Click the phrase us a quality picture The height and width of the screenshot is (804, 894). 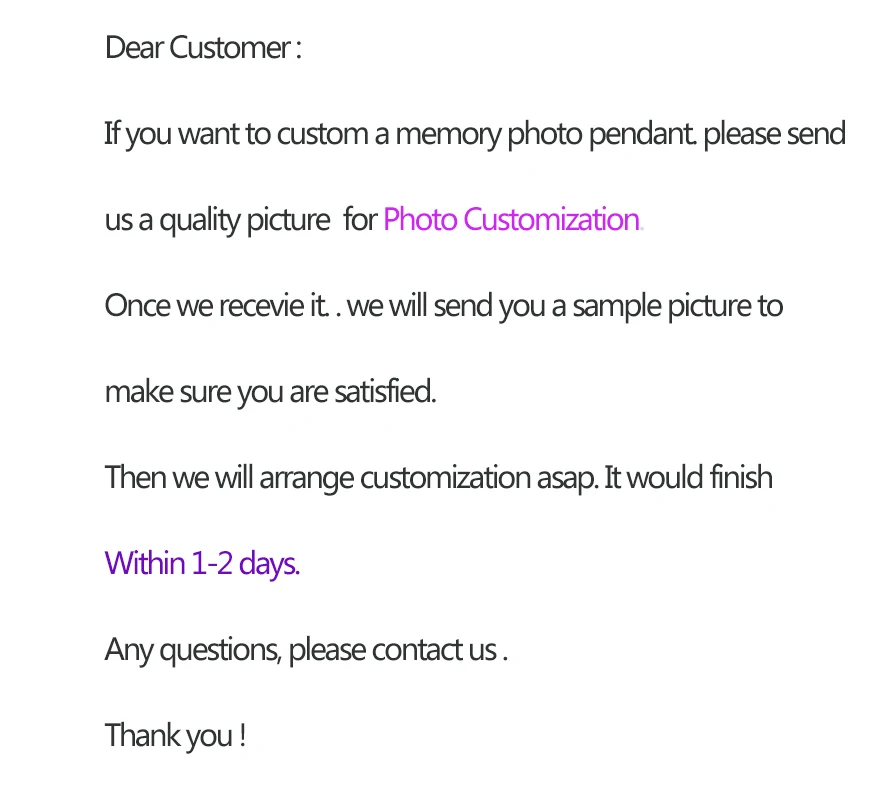217,221
